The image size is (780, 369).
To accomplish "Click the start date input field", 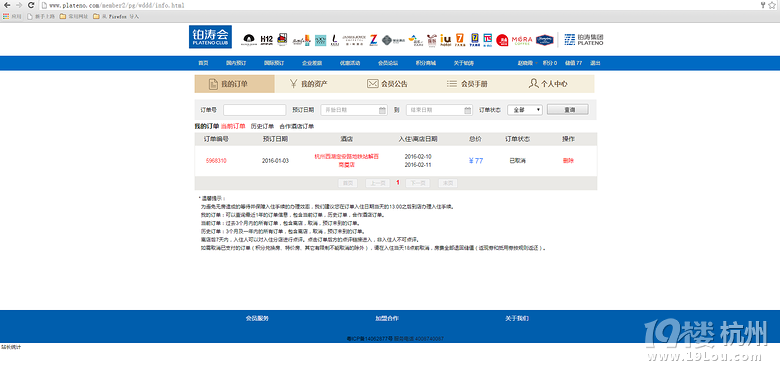I will (x=354, y=110).
